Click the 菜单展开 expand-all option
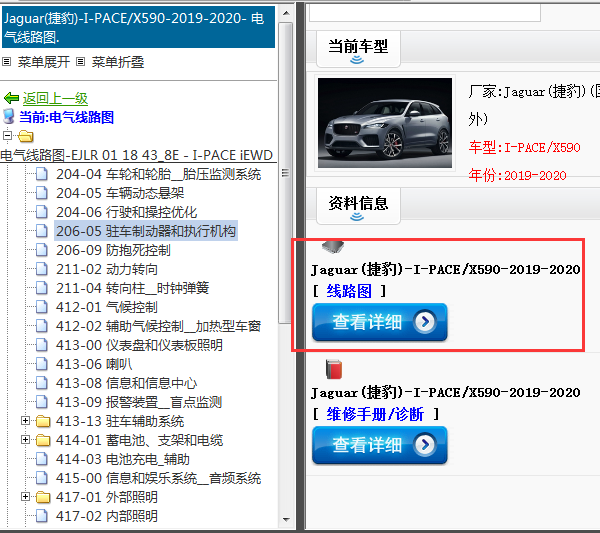600x533 pixels. 44,62
